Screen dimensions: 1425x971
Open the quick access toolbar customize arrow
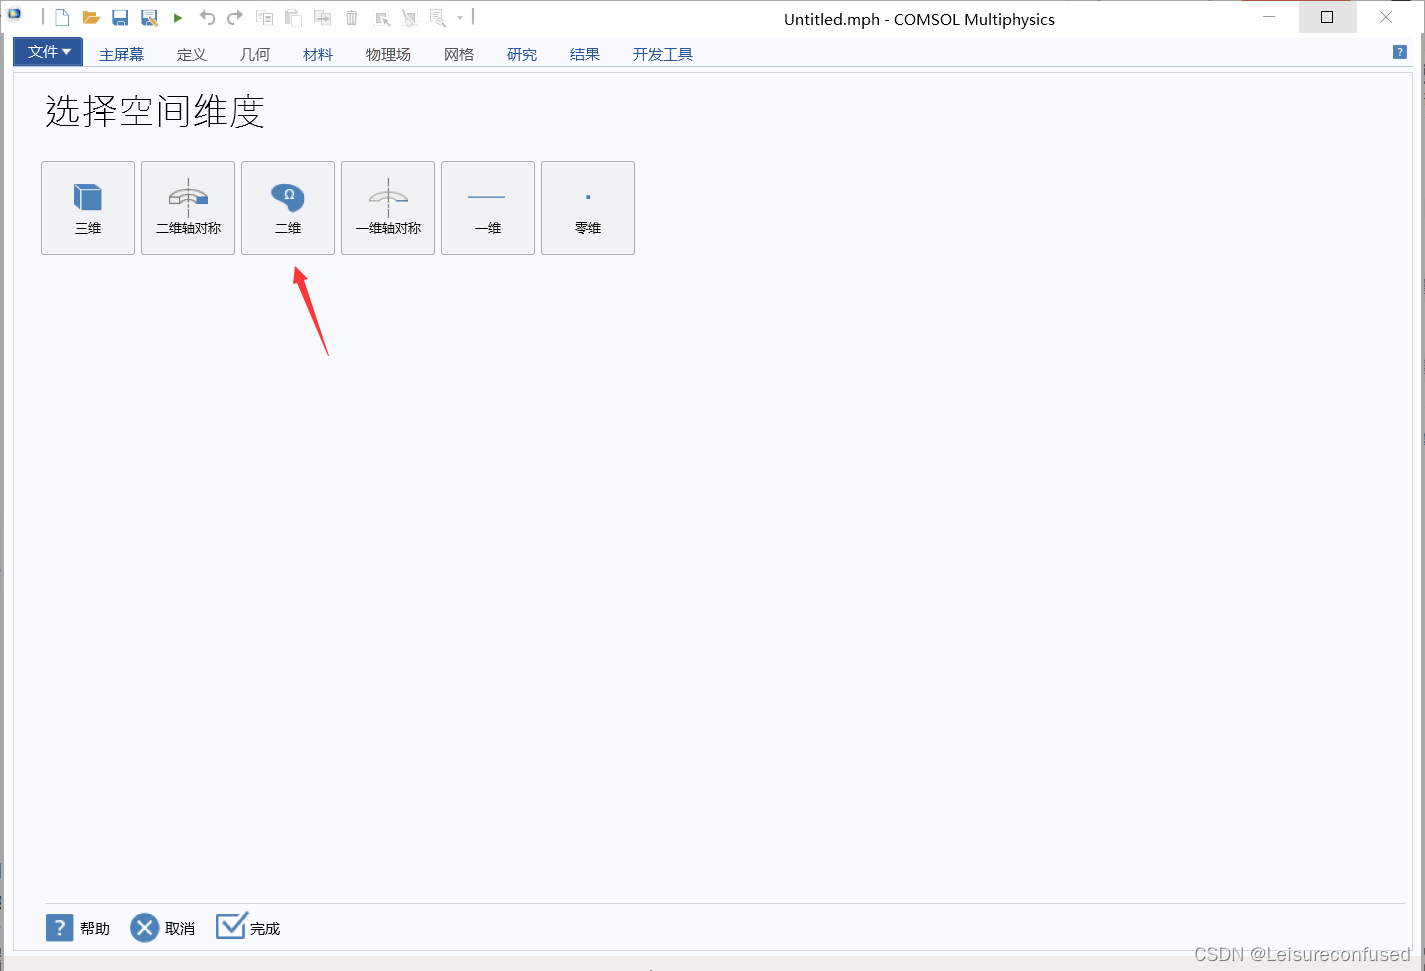(460, 18)
